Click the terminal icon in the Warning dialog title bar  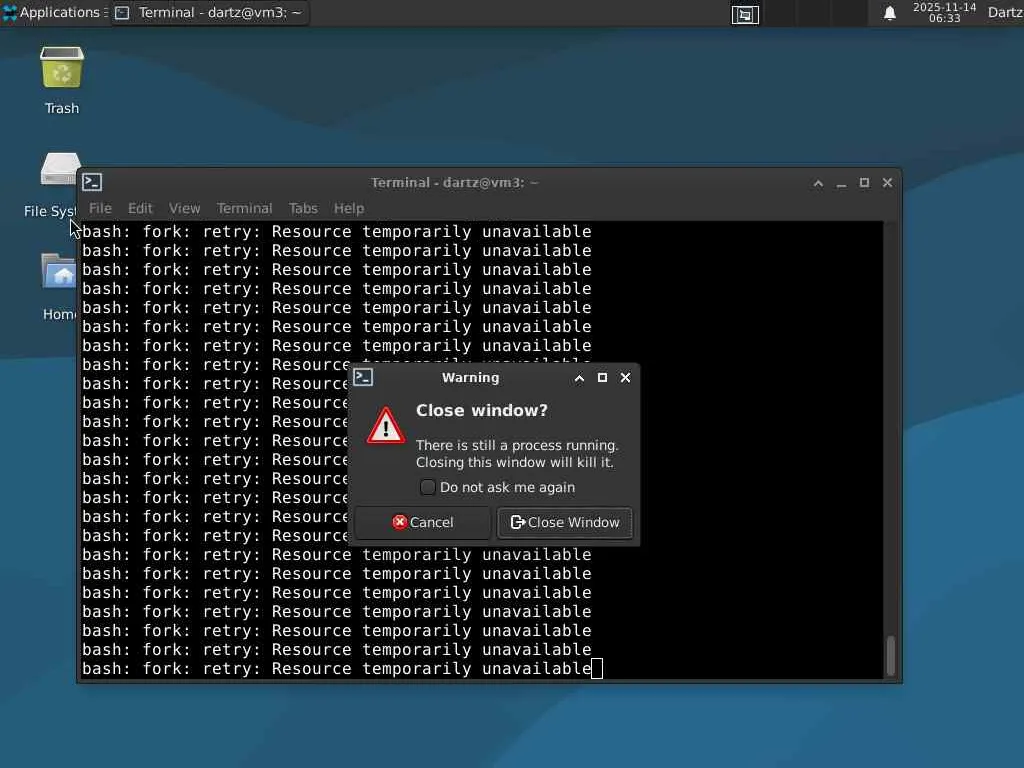click(x=363, y=377)
